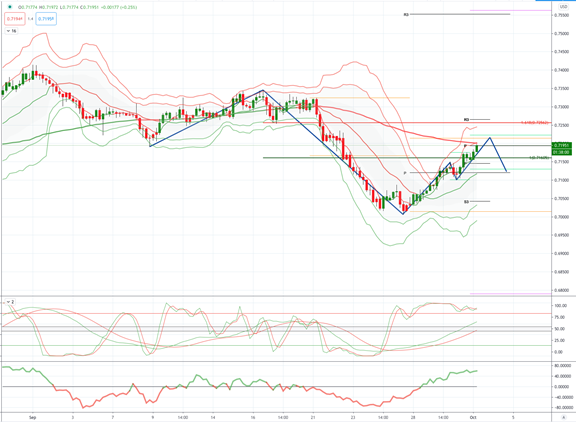
Task: Click the green market status dot
Action: [10, 7]
